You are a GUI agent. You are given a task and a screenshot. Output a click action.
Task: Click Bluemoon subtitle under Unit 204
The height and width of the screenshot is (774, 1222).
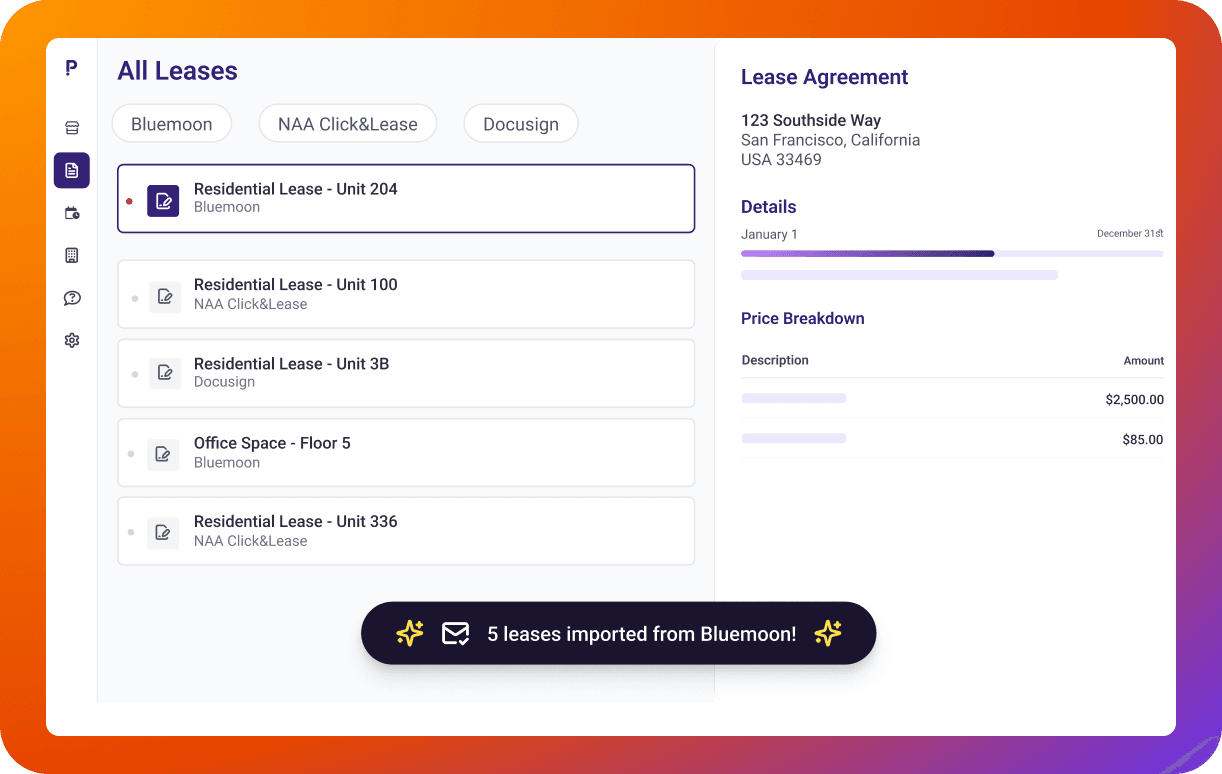click(x=227, y=207)
